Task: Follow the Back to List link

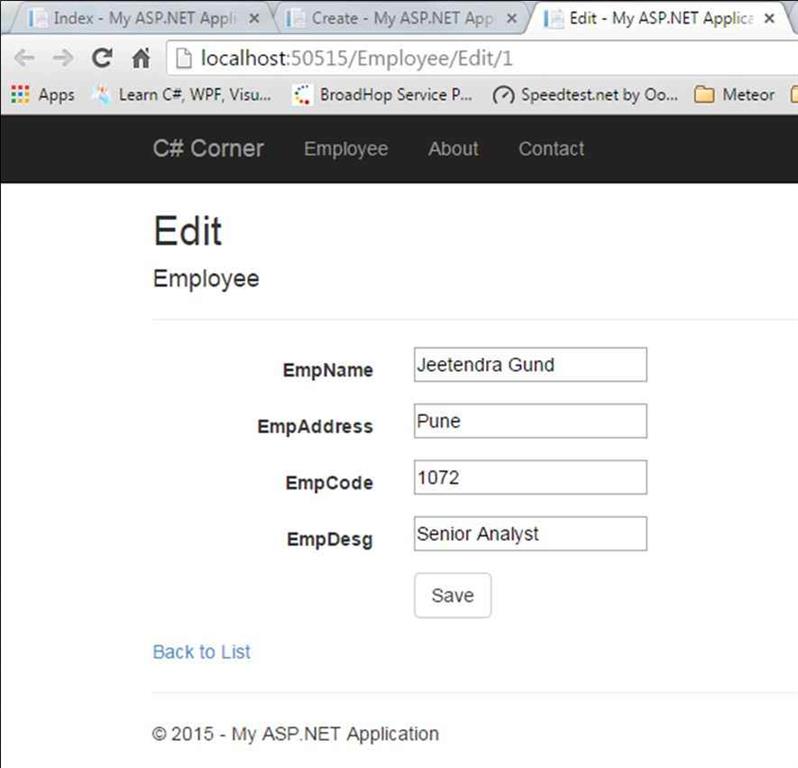Action: point(201,652)
